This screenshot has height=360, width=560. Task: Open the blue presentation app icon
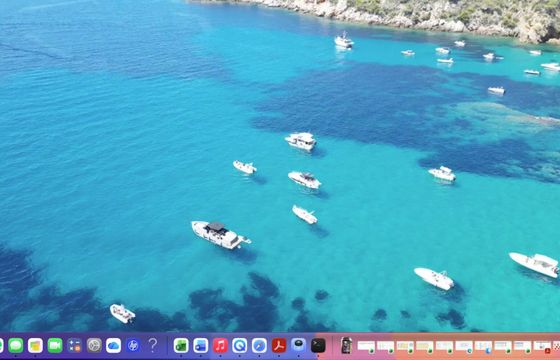point(201,345)
